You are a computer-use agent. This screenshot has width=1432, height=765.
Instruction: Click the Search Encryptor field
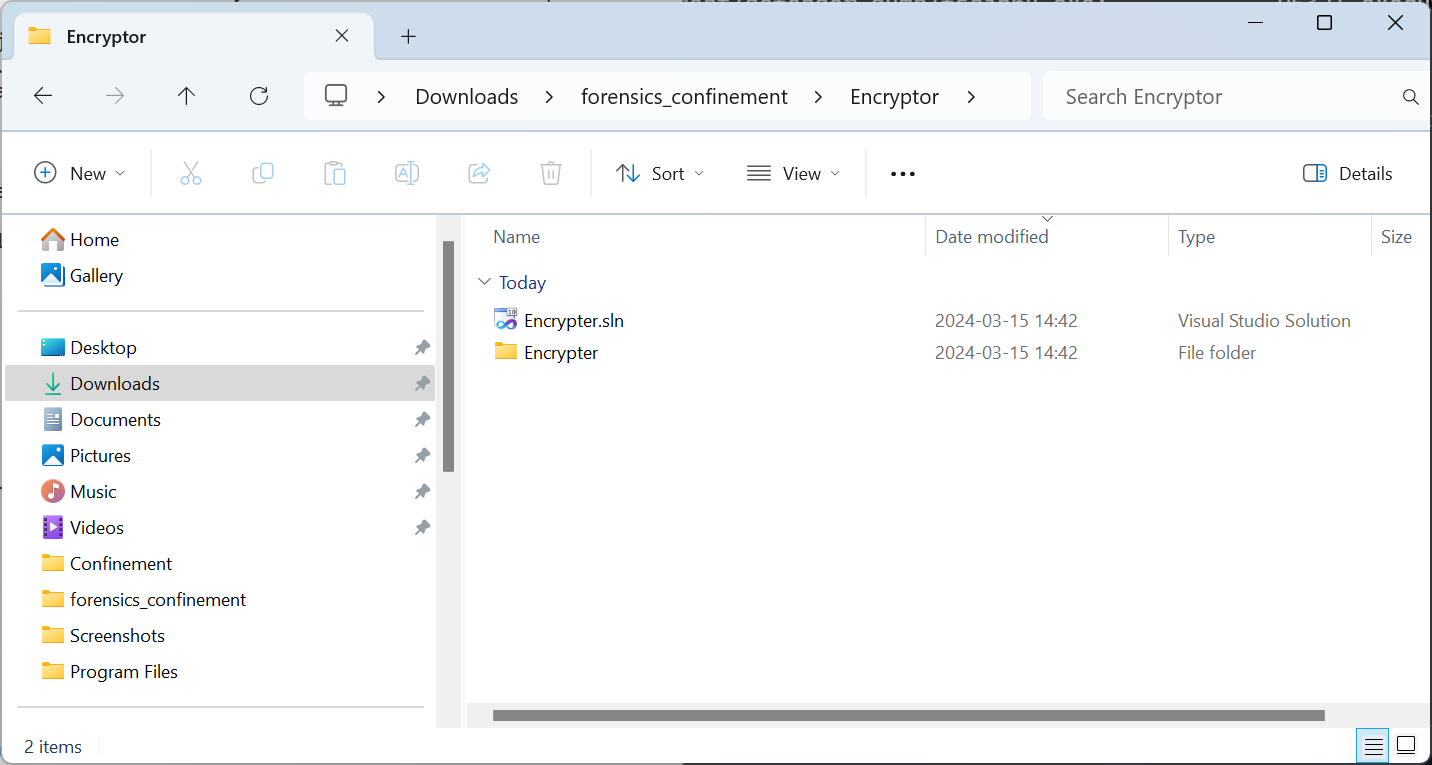[x=1220, y=97]
